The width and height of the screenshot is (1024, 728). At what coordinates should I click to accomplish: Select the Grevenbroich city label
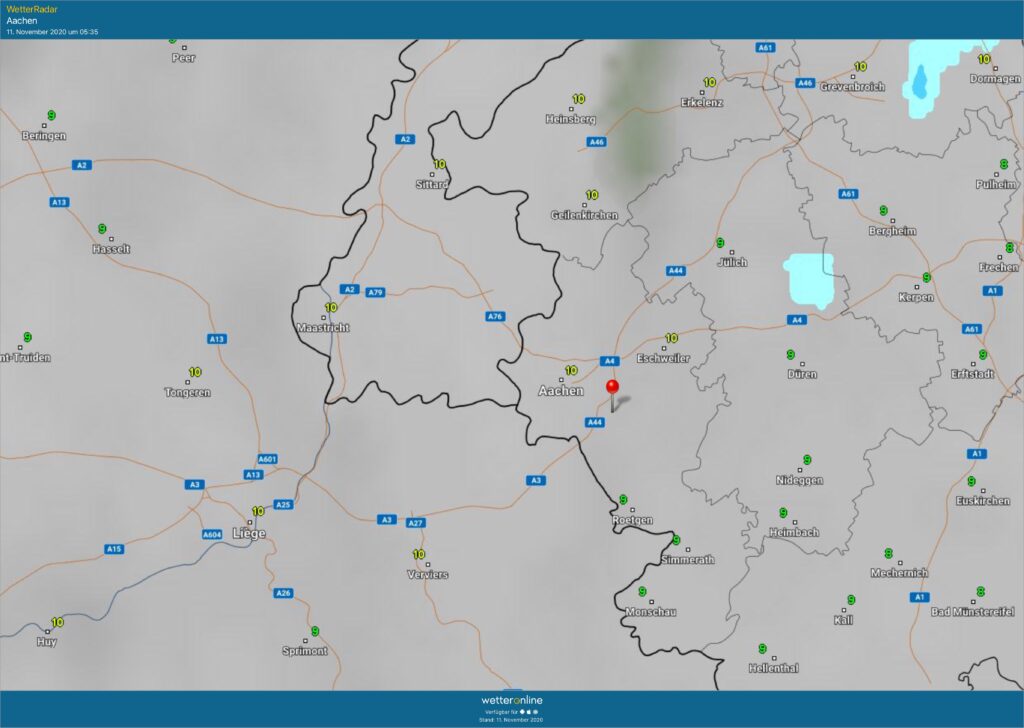click(853, 86)
